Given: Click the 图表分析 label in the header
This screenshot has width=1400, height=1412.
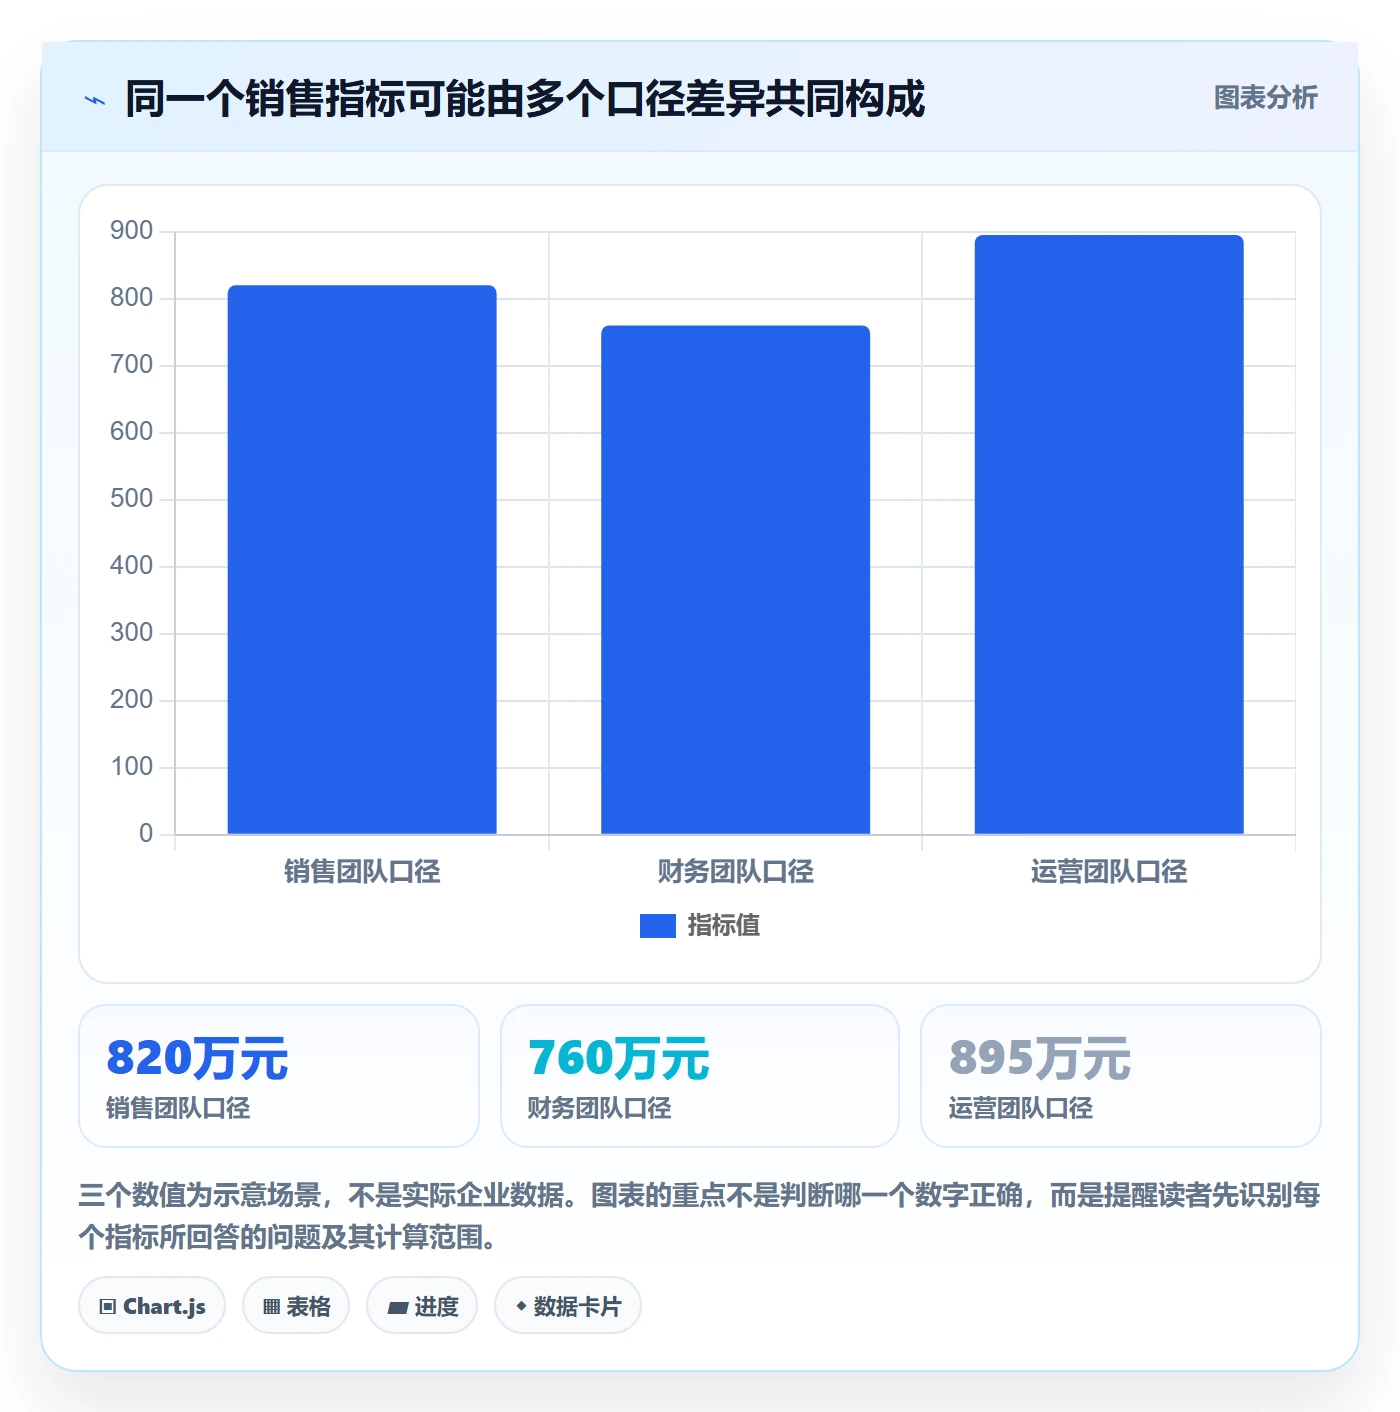Looking at the screenshot, I should click(x=1265, y=98).
